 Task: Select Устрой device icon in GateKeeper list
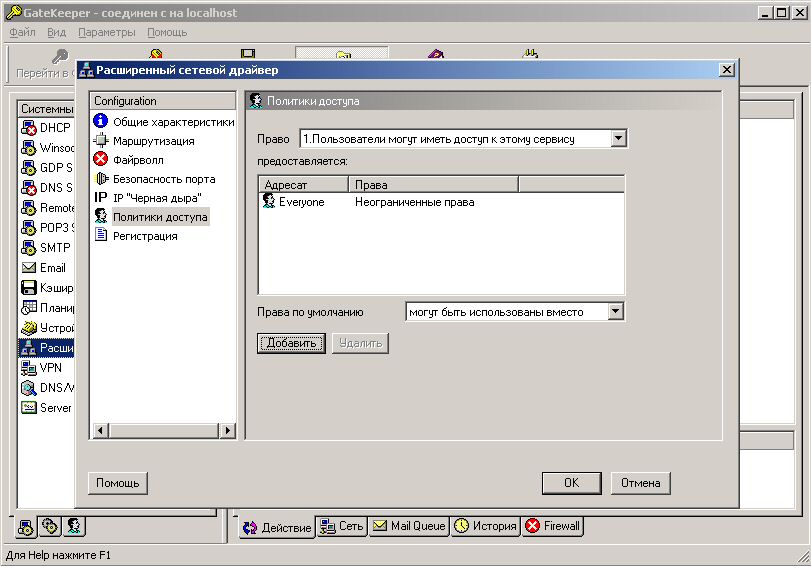(x=28, y=328)
